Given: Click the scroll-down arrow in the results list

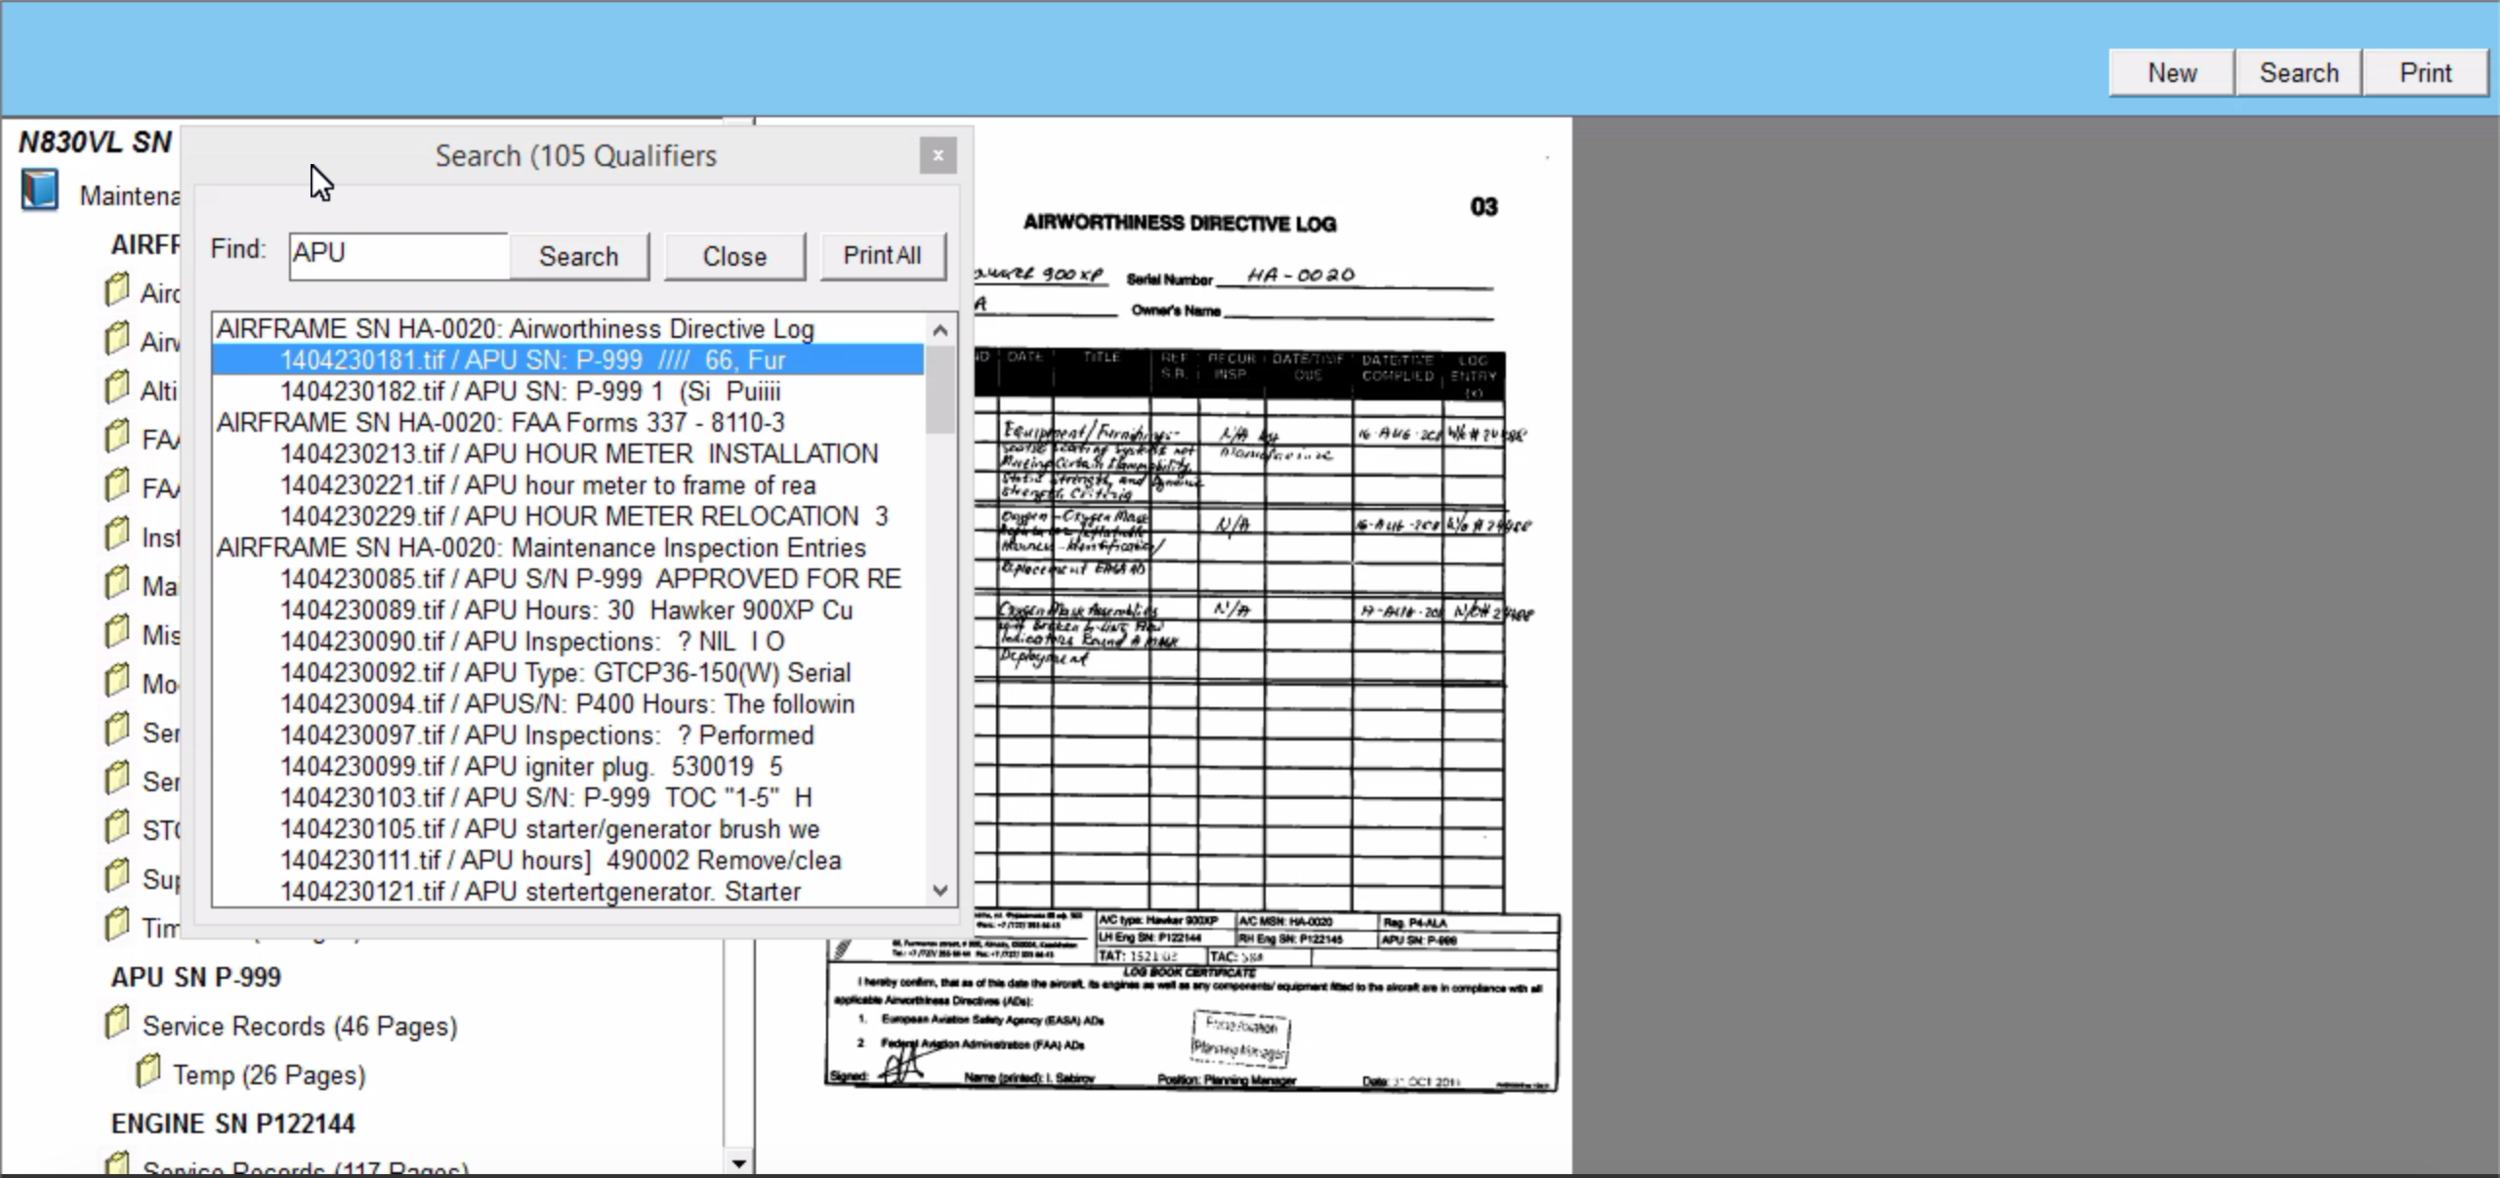Looking at the screenshot, I should pyautogui.click(x=938, y=889).
